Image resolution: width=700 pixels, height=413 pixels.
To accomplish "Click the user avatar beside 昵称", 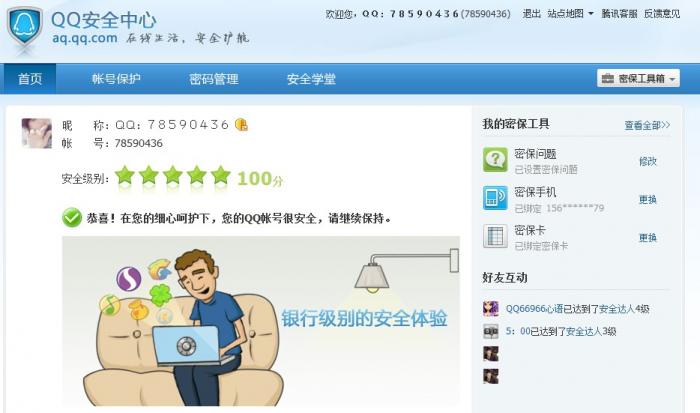I will coord(37,133).
